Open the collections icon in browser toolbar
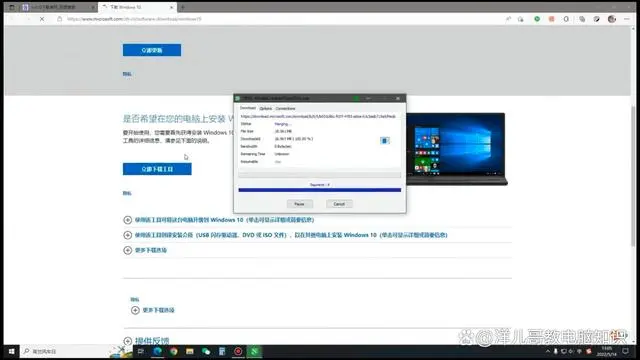 point(582,19)
